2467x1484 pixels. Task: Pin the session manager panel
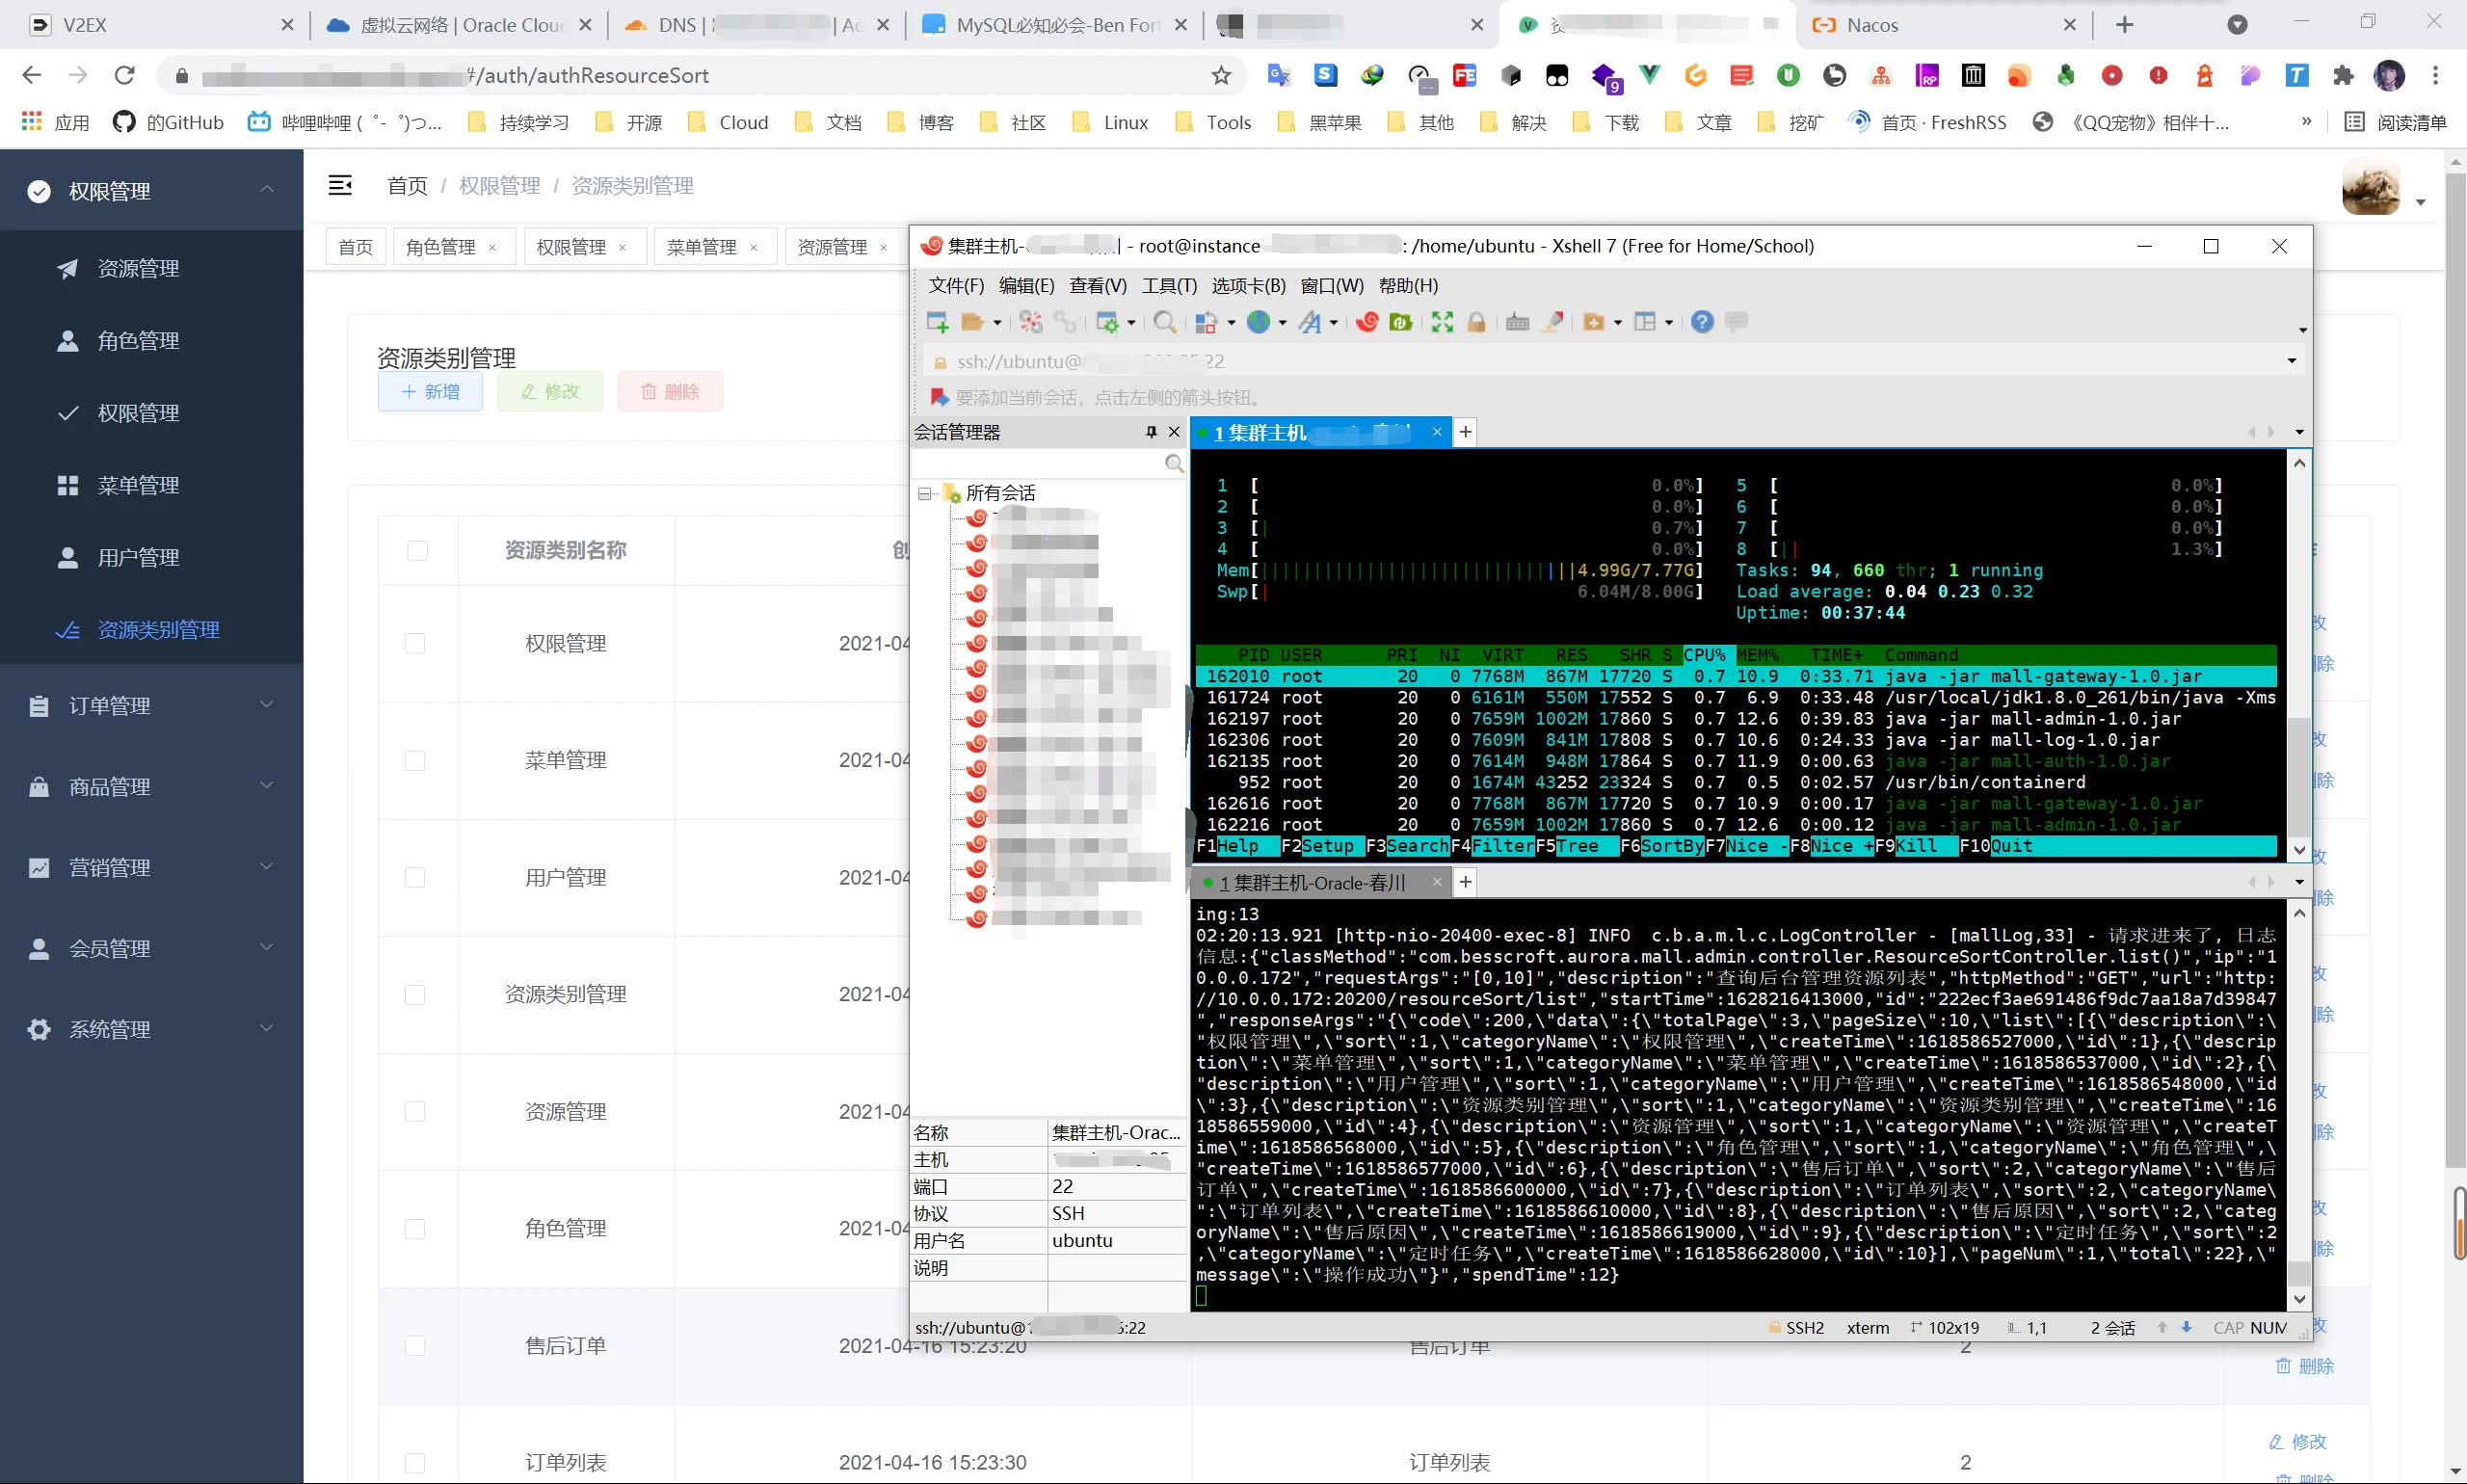[x=1151, y=432]
